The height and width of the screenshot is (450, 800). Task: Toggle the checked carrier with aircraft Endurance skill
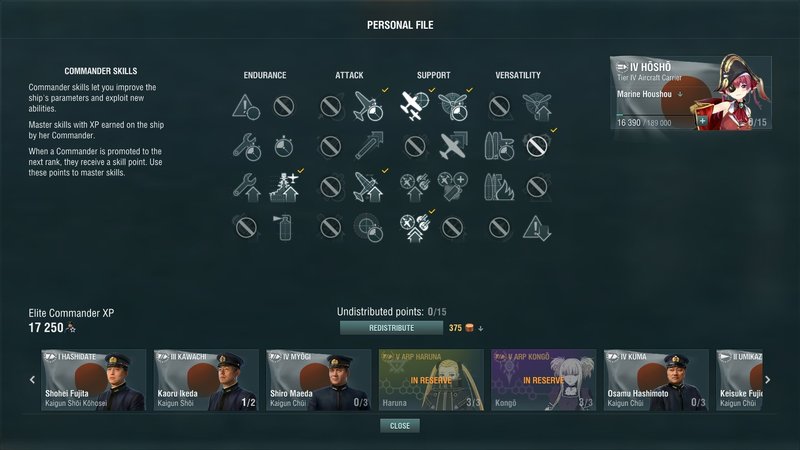[x=284, y=187]
